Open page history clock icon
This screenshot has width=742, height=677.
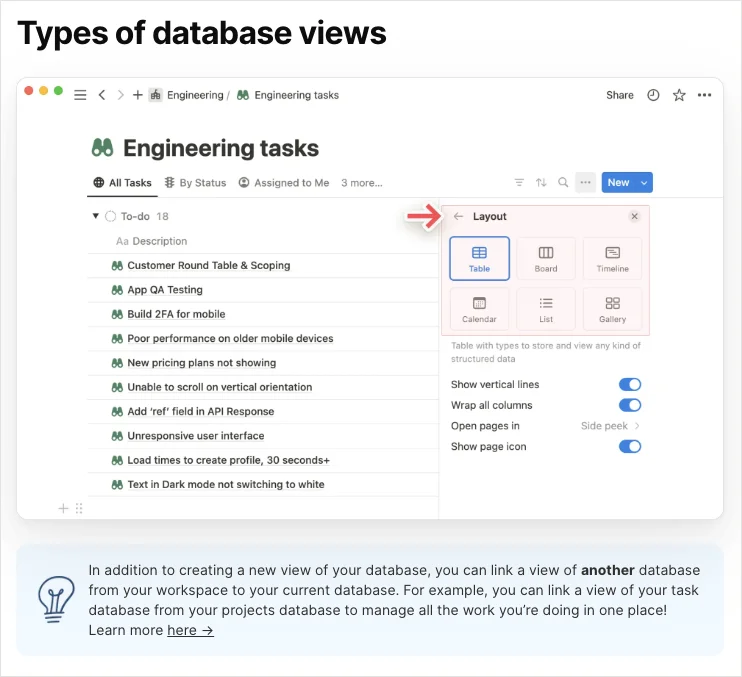point(653,95)
